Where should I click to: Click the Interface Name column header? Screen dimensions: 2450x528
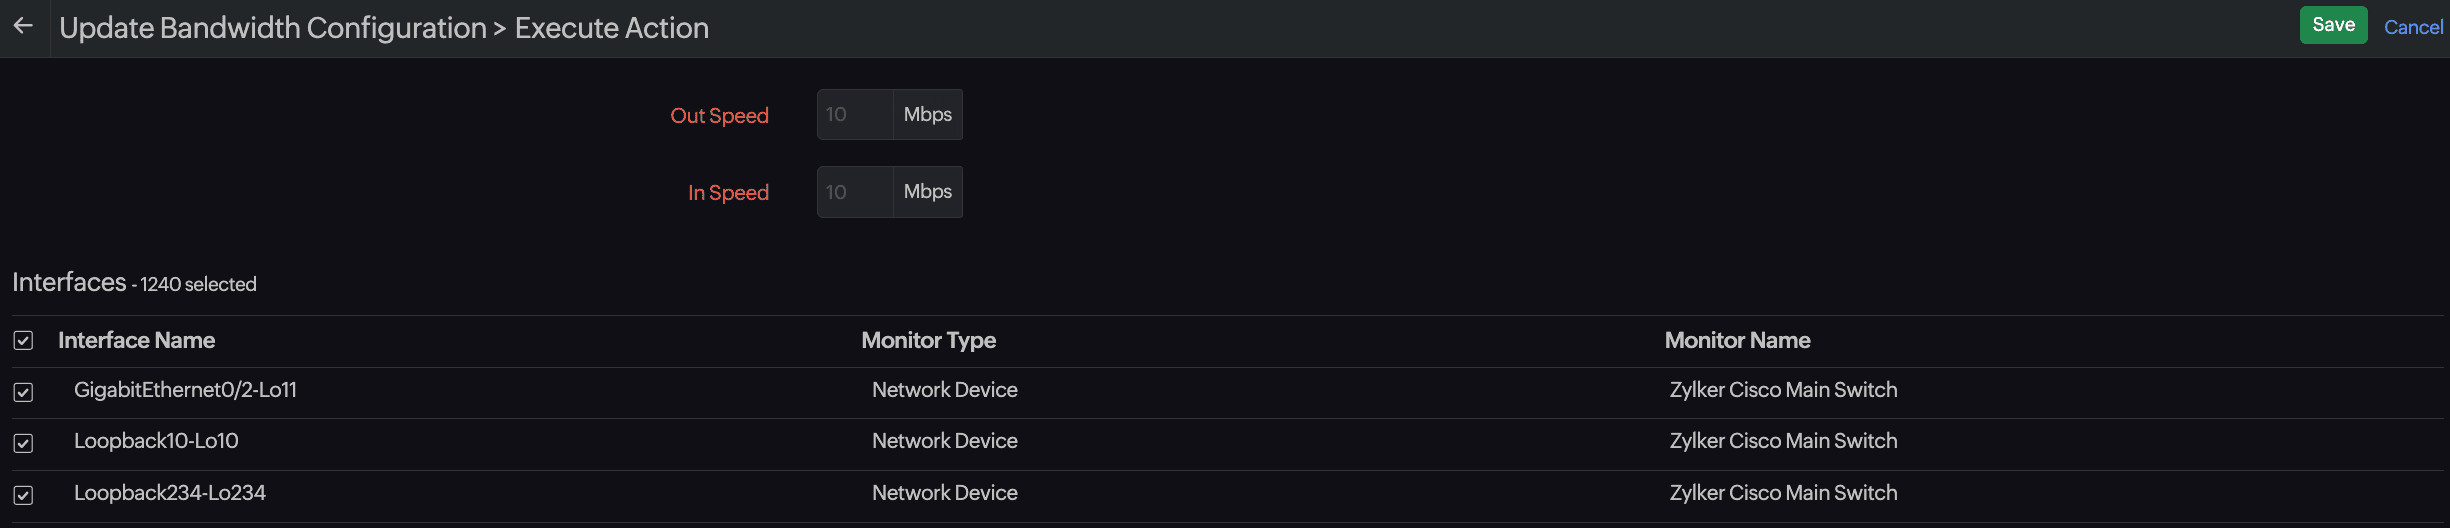[136, 341]
